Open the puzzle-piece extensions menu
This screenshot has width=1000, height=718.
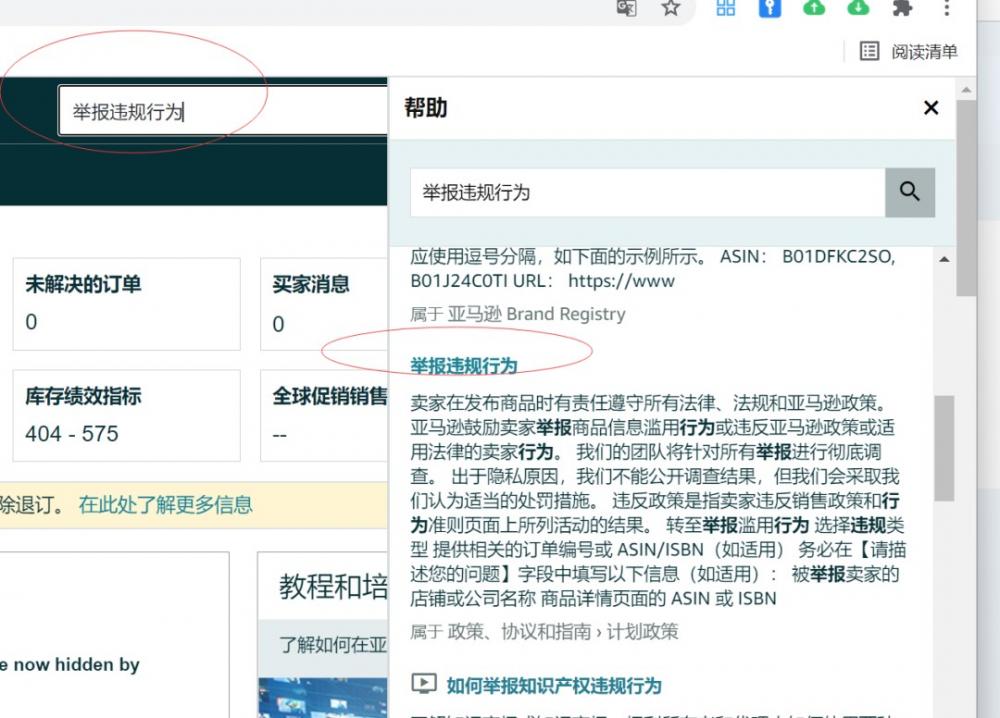coord(902,8)
